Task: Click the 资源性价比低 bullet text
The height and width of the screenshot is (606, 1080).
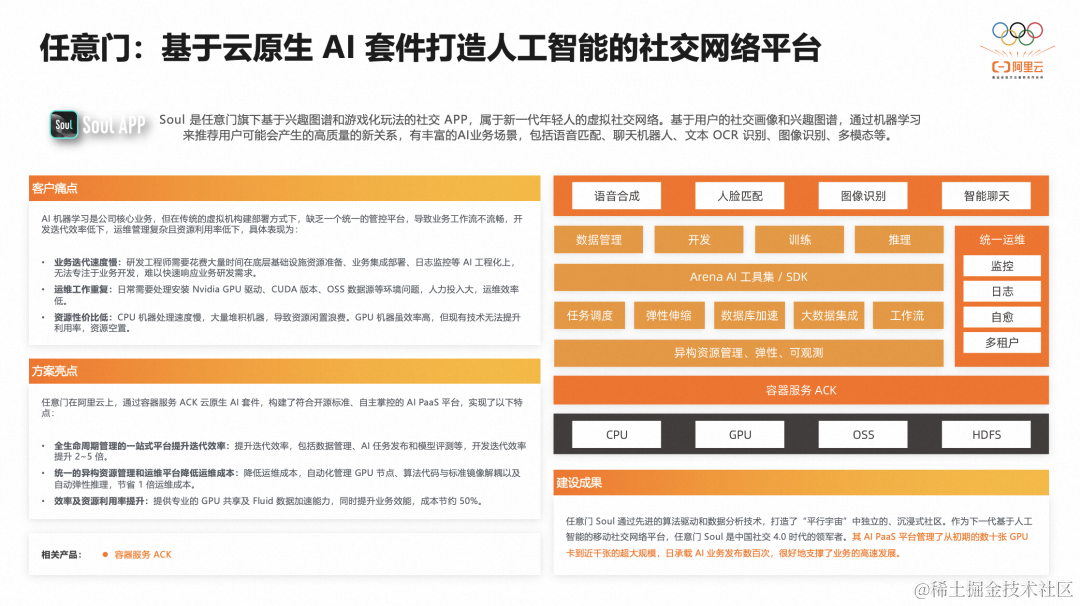Action: (x=287, y=322)
